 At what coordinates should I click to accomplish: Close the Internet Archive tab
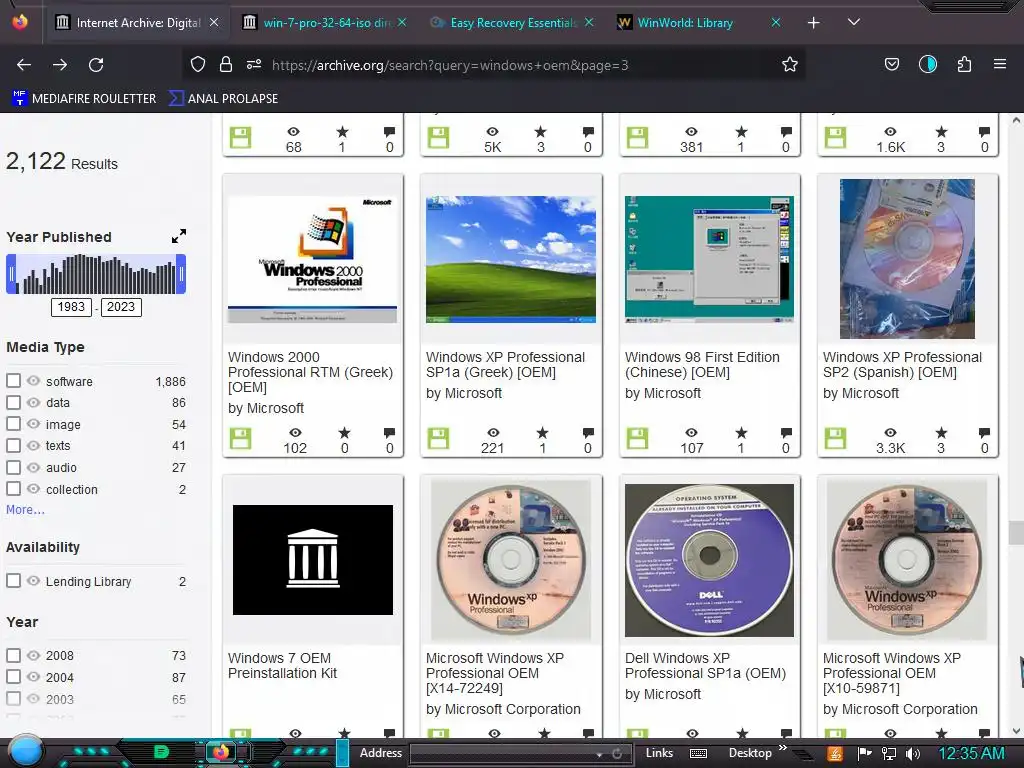click(x=214, y=22)
